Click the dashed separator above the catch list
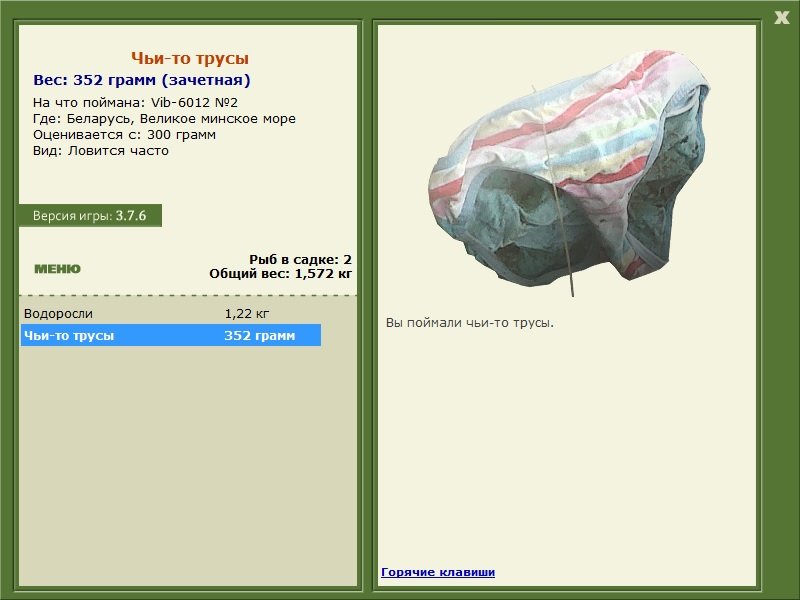 (x=188, y=296)
